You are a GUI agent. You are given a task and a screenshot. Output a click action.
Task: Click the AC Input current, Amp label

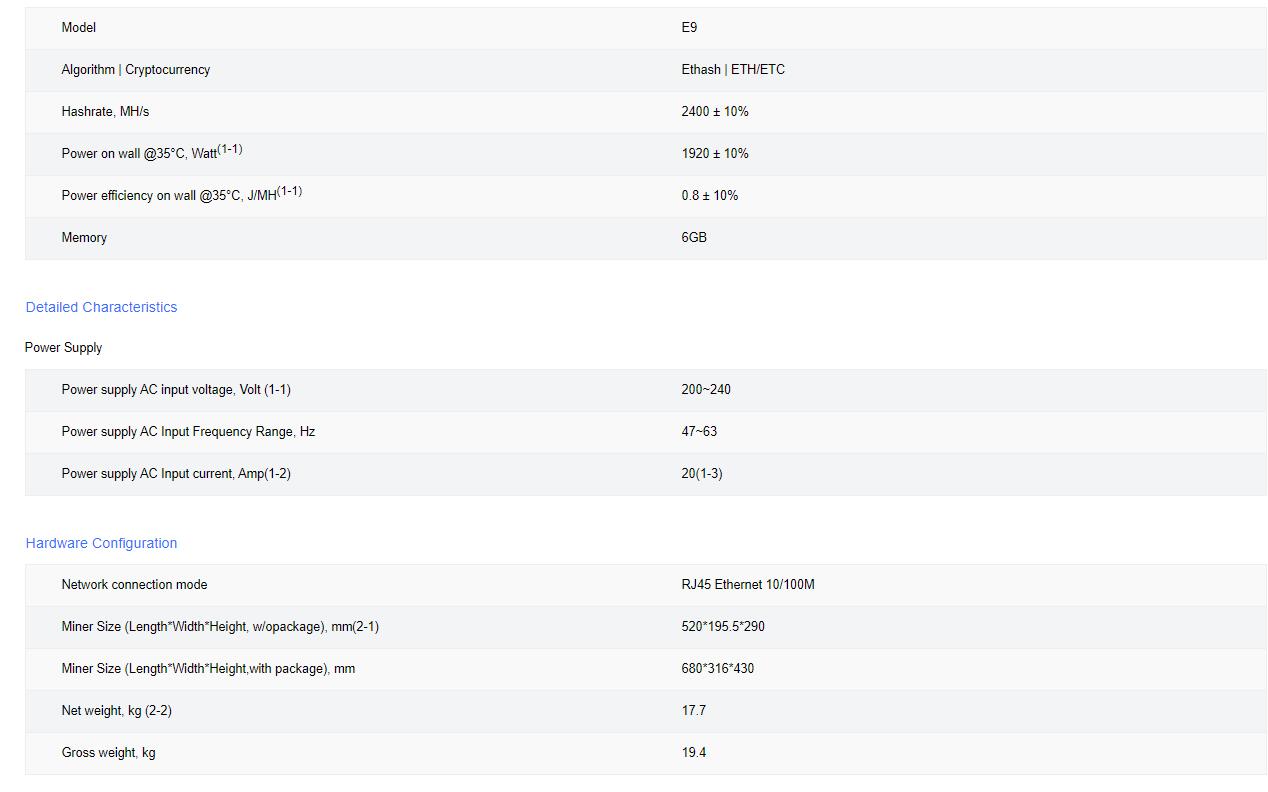click(x=176, y=474)
